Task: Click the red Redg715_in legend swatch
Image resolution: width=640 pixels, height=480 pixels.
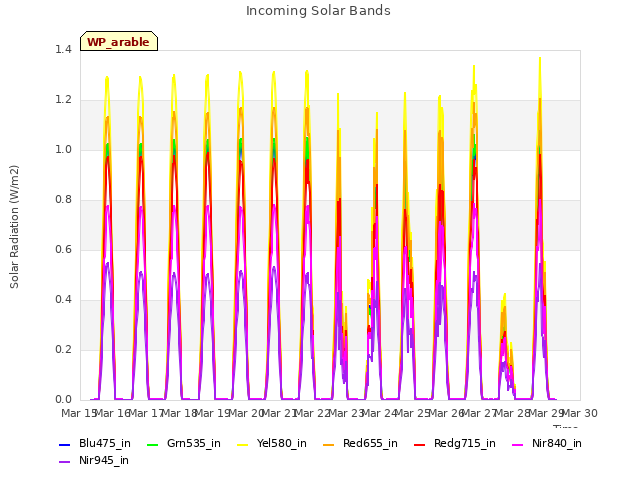Action: pos(420,444)
